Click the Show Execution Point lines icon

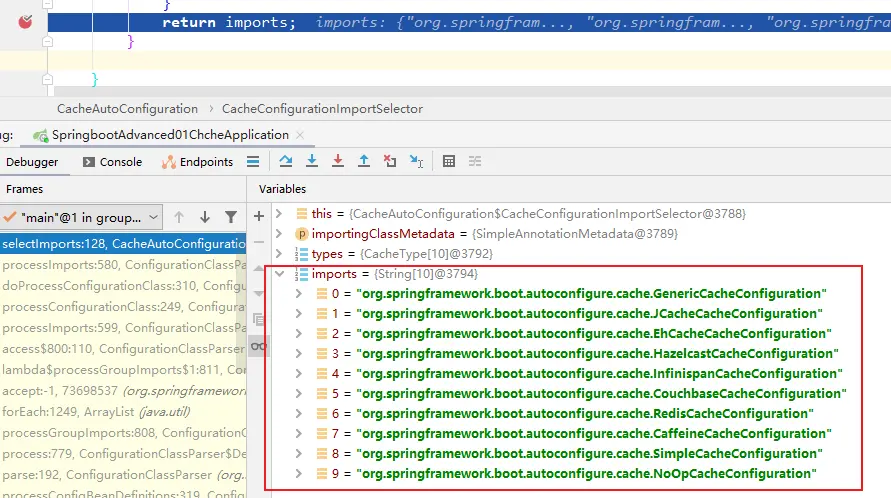[253, 162]
